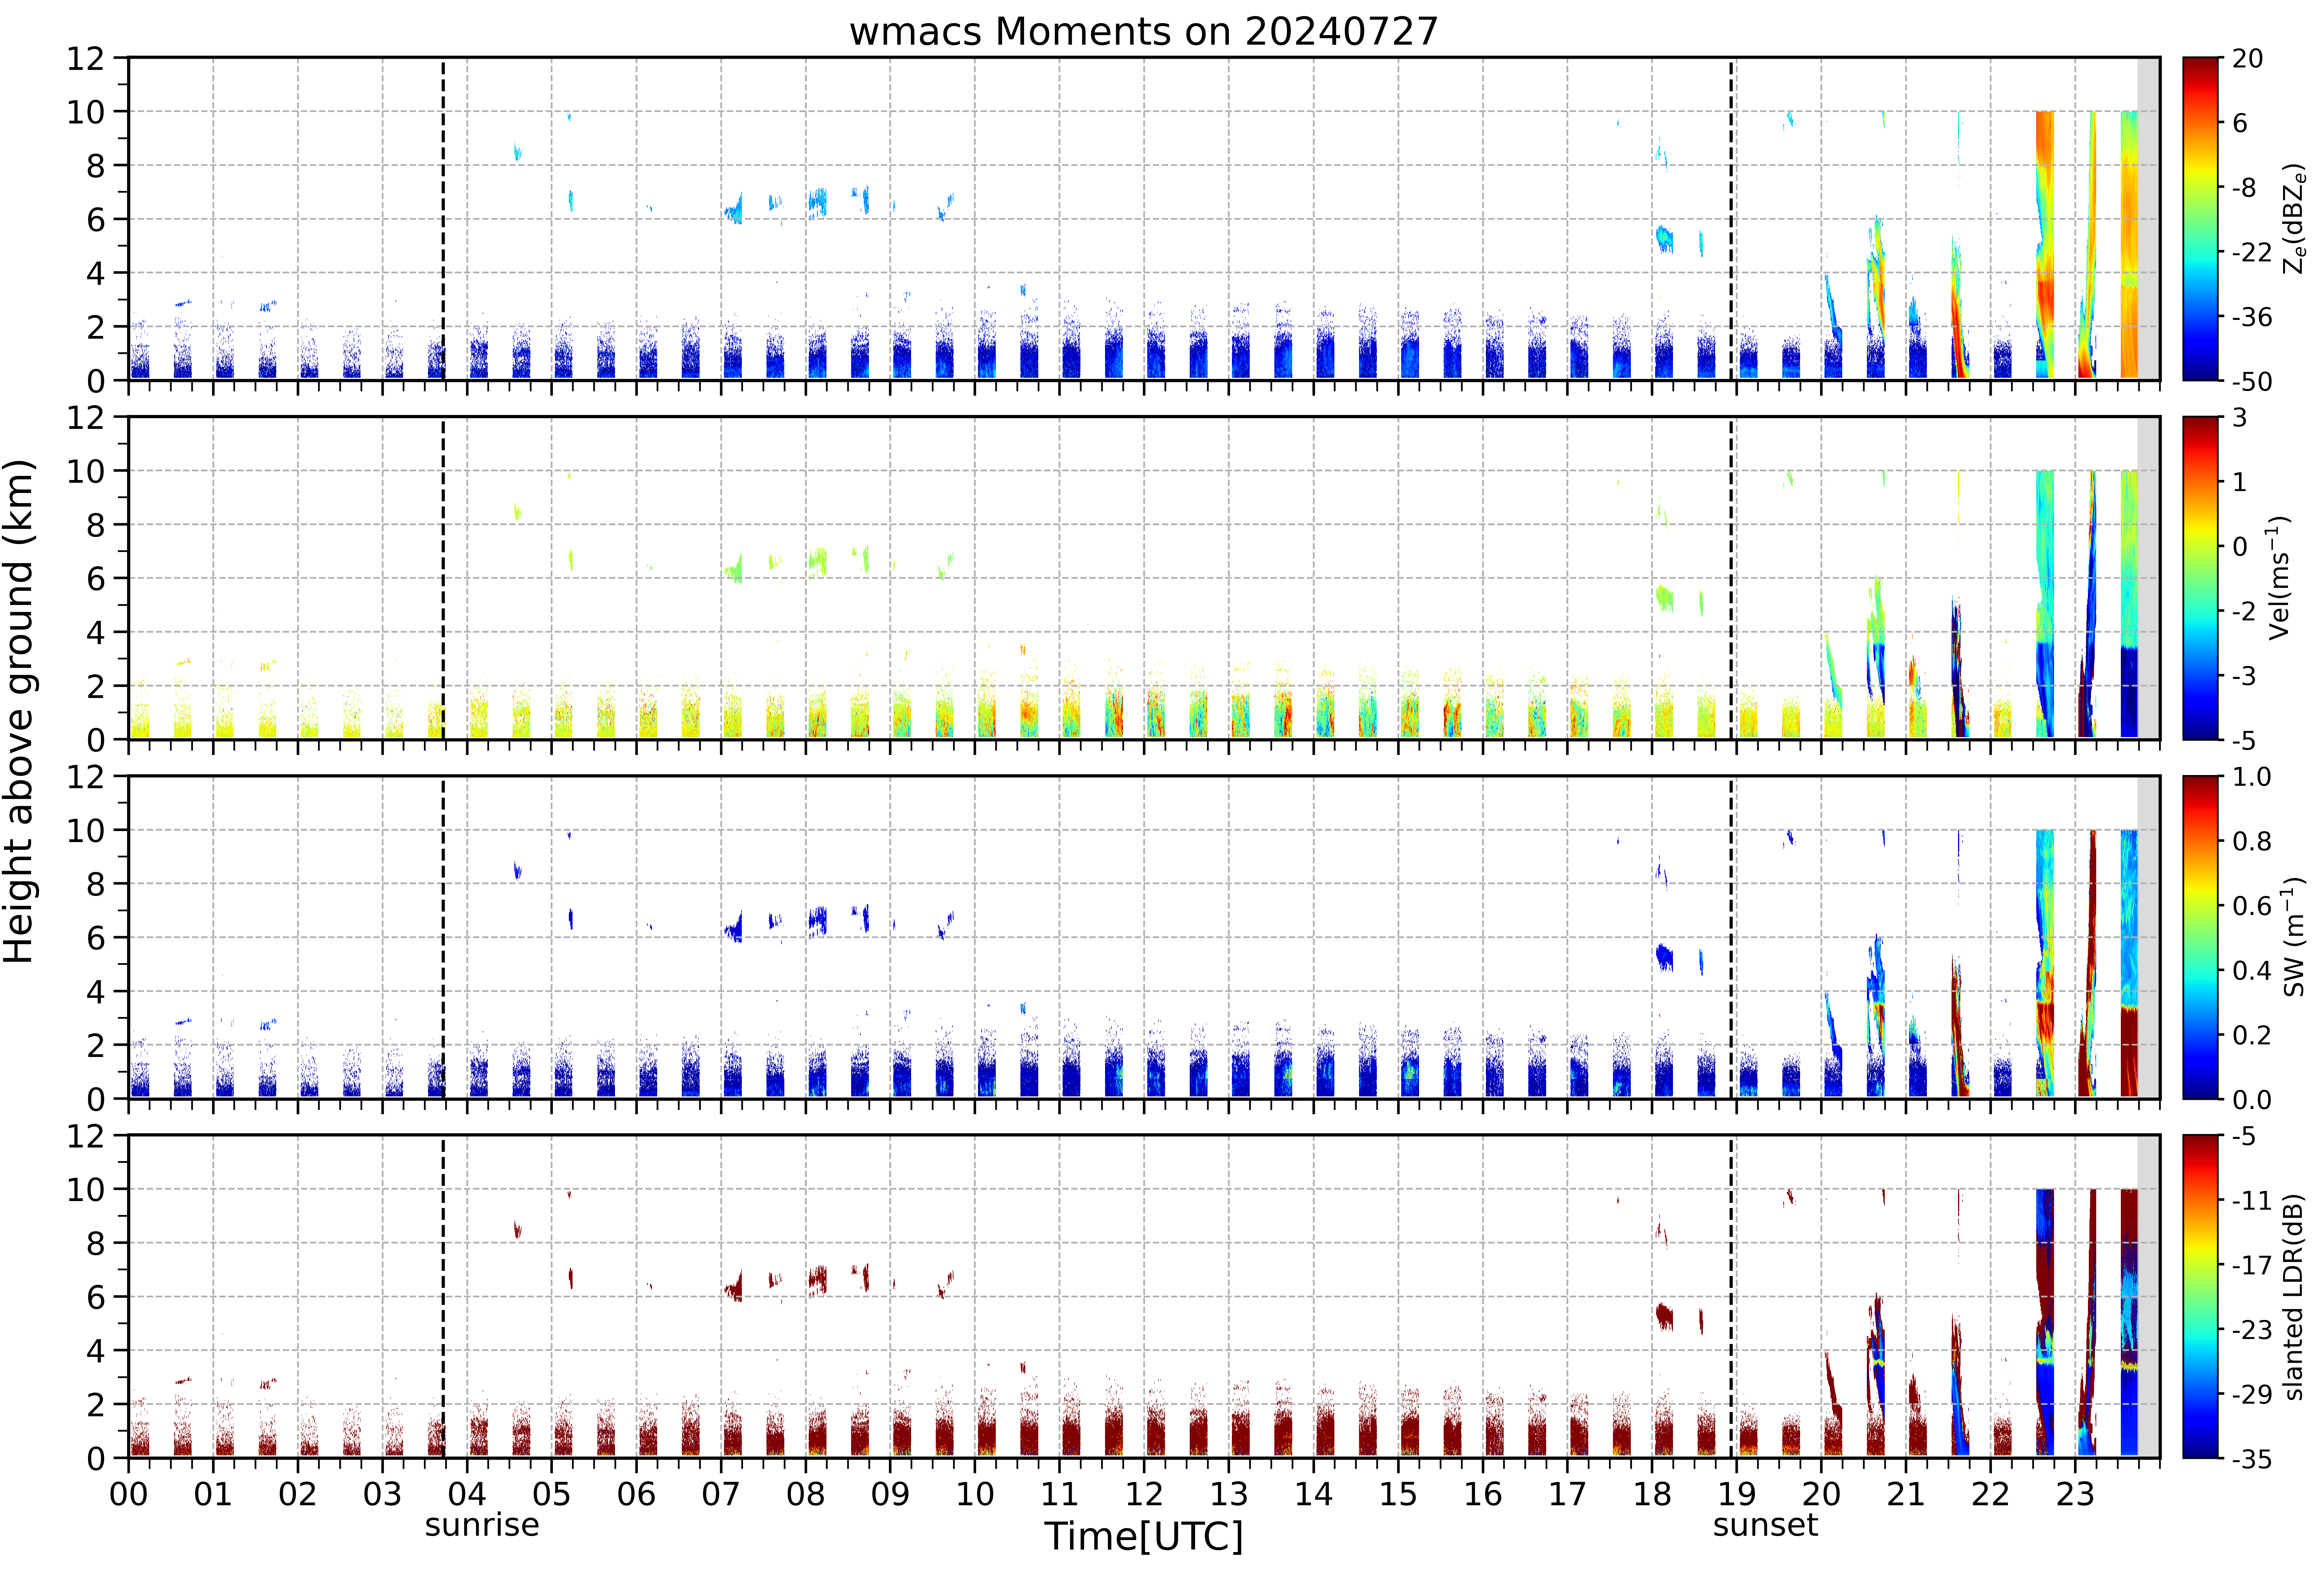Screen dimensions: 2324x1573
Task: Click the sunrise dashed line in the reflectivity panel
Action: [x=443, y=219]
